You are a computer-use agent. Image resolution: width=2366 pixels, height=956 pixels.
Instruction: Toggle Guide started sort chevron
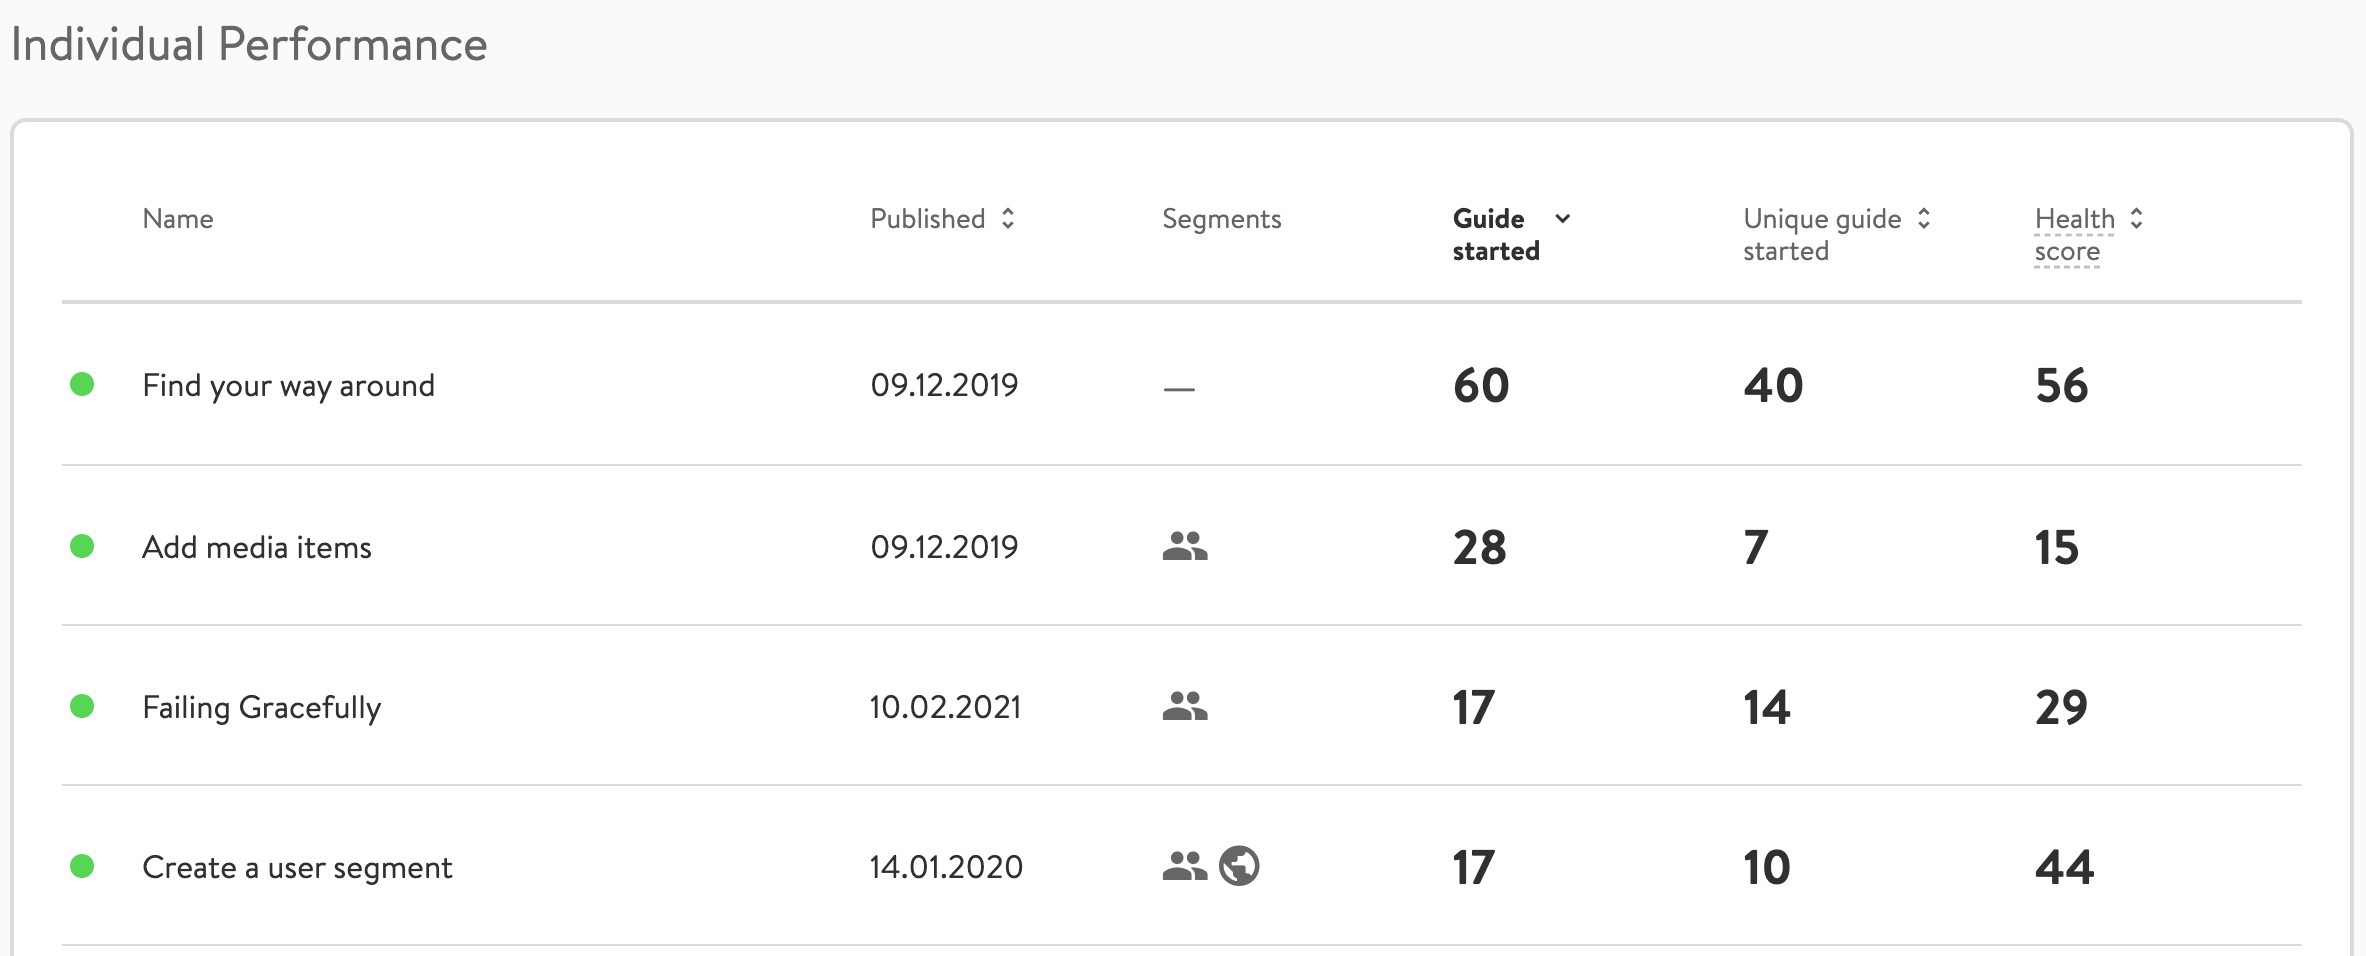pos(1562,218)
